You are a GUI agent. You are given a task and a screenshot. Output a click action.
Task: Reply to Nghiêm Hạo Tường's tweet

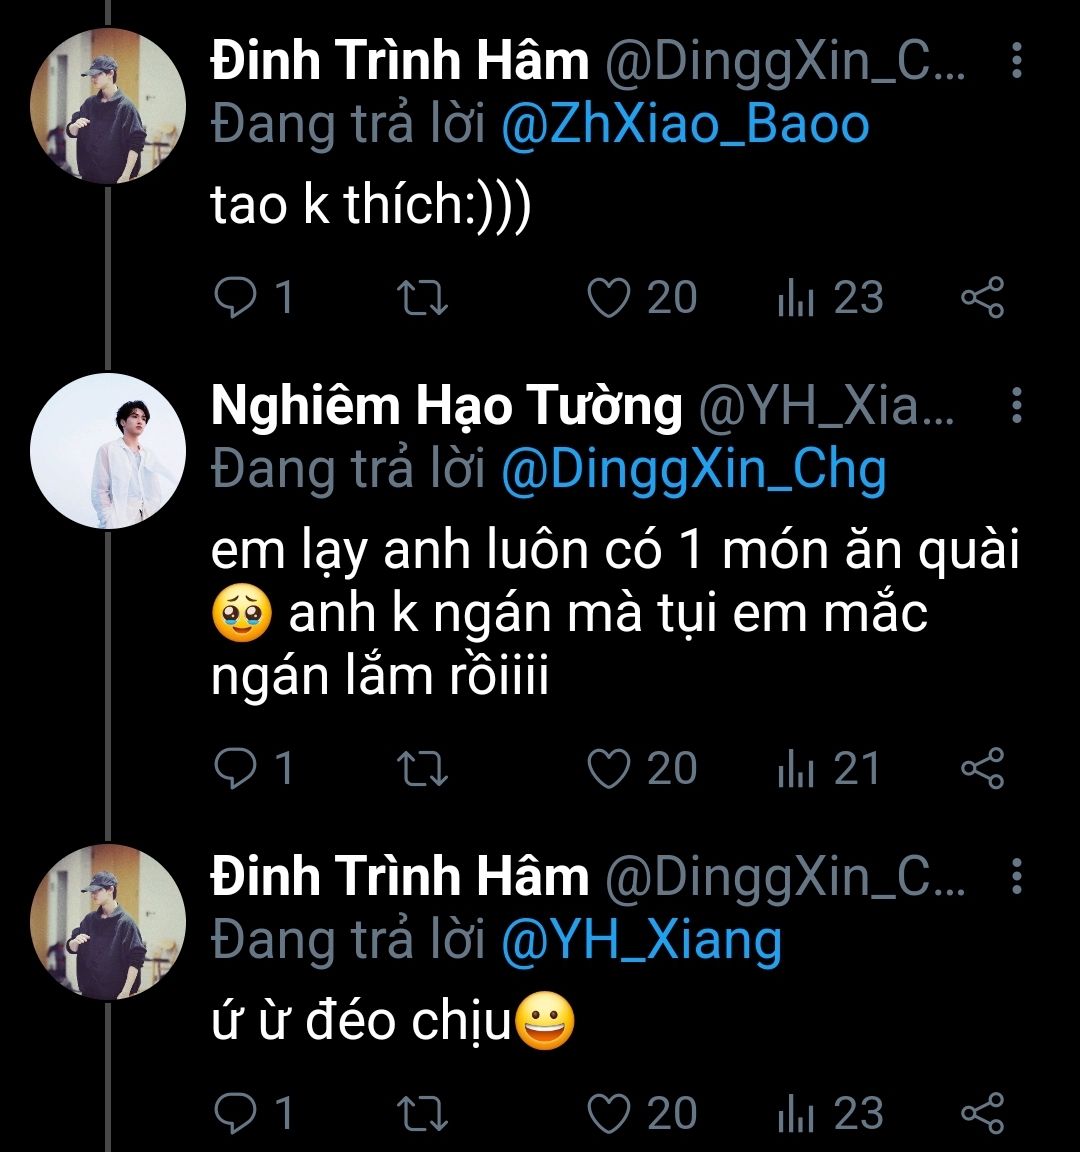tap(236, 768)
